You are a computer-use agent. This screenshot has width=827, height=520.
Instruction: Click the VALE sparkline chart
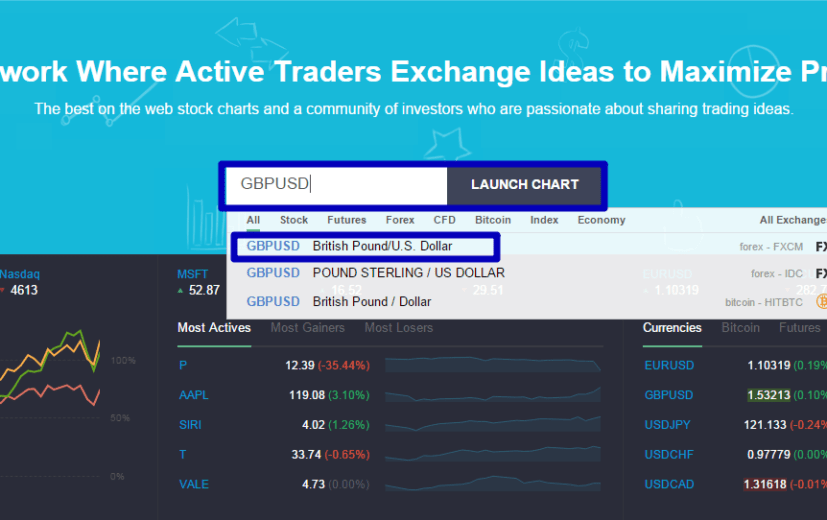pos(493,485)
